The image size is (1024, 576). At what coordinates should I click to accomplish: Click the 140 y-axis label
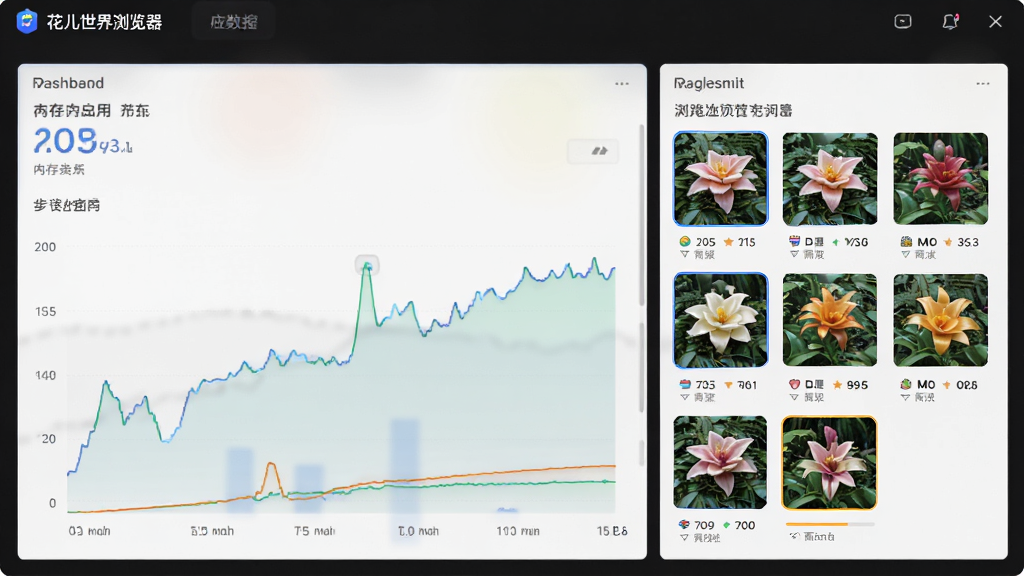coord(45,376)
